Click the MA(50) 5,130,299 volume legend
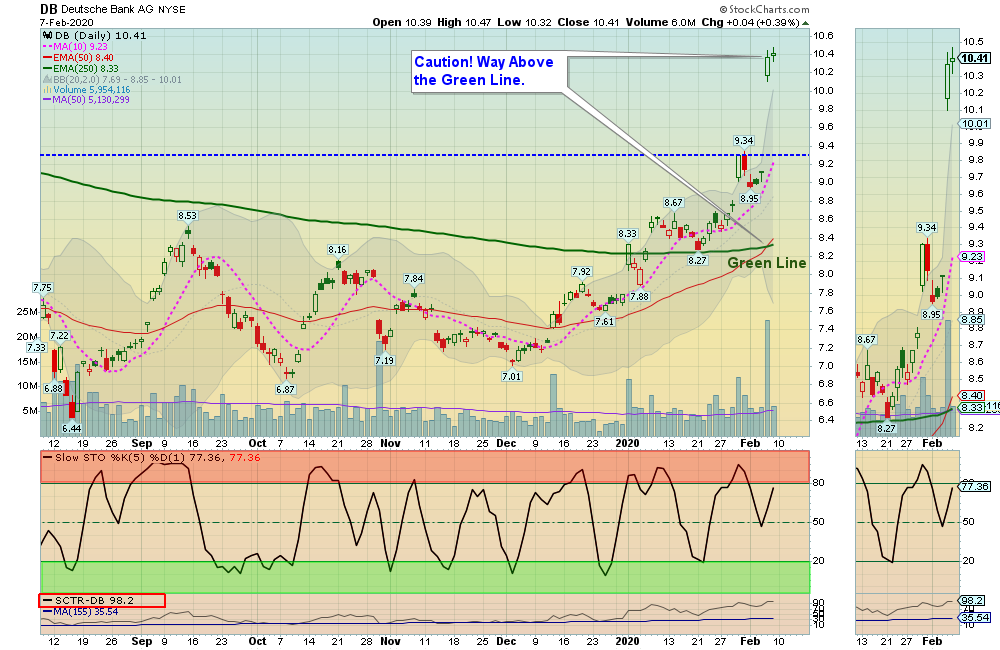 [x=86, y=100]
